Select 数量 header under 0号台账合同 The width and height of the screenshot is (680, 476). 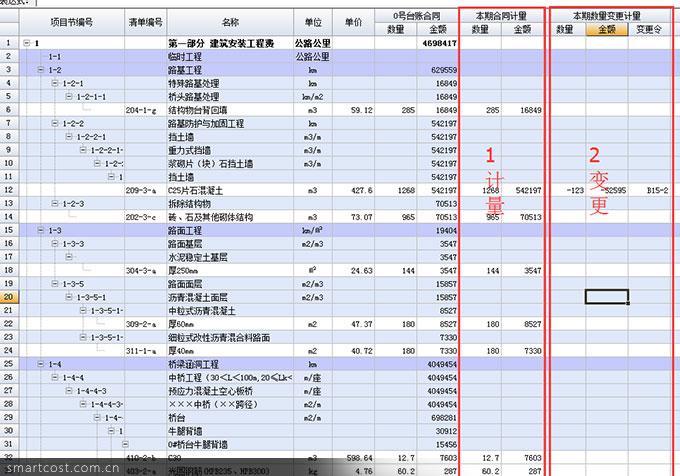(x=396, y=29)
